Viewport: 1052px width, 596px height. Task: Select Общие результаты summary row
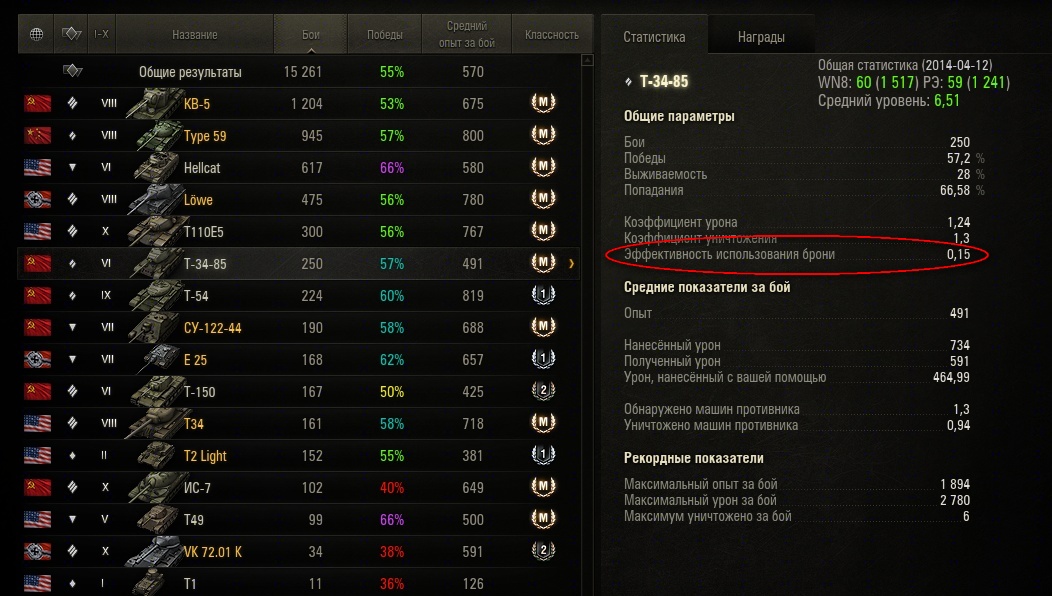(299, 71)
